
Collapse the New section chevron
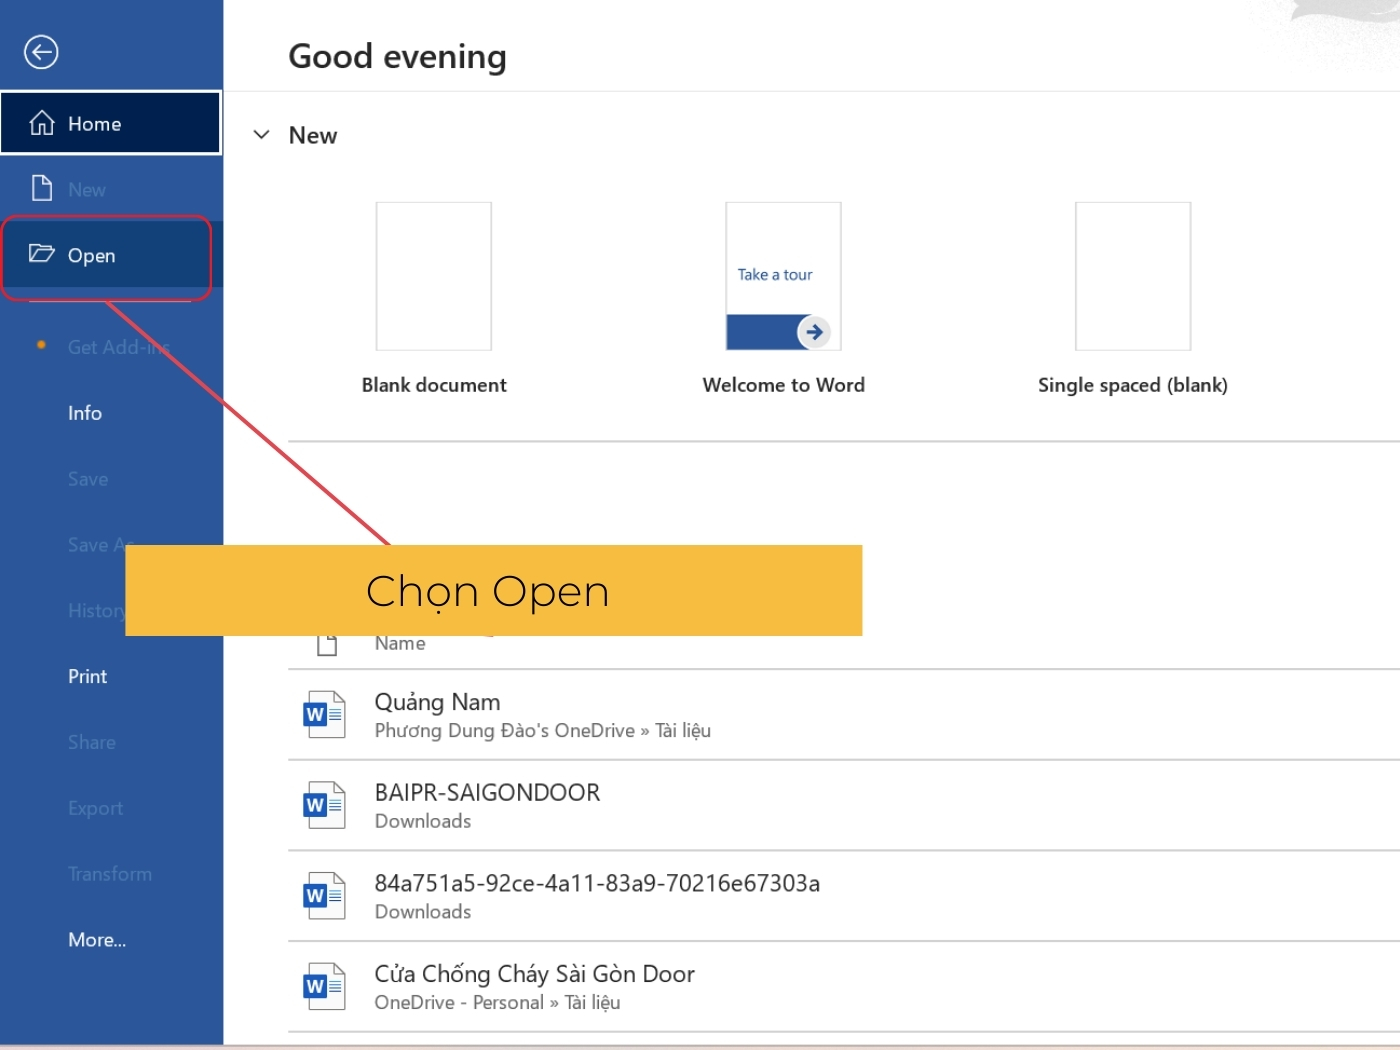pyautogui.click(x=262, y=135)
